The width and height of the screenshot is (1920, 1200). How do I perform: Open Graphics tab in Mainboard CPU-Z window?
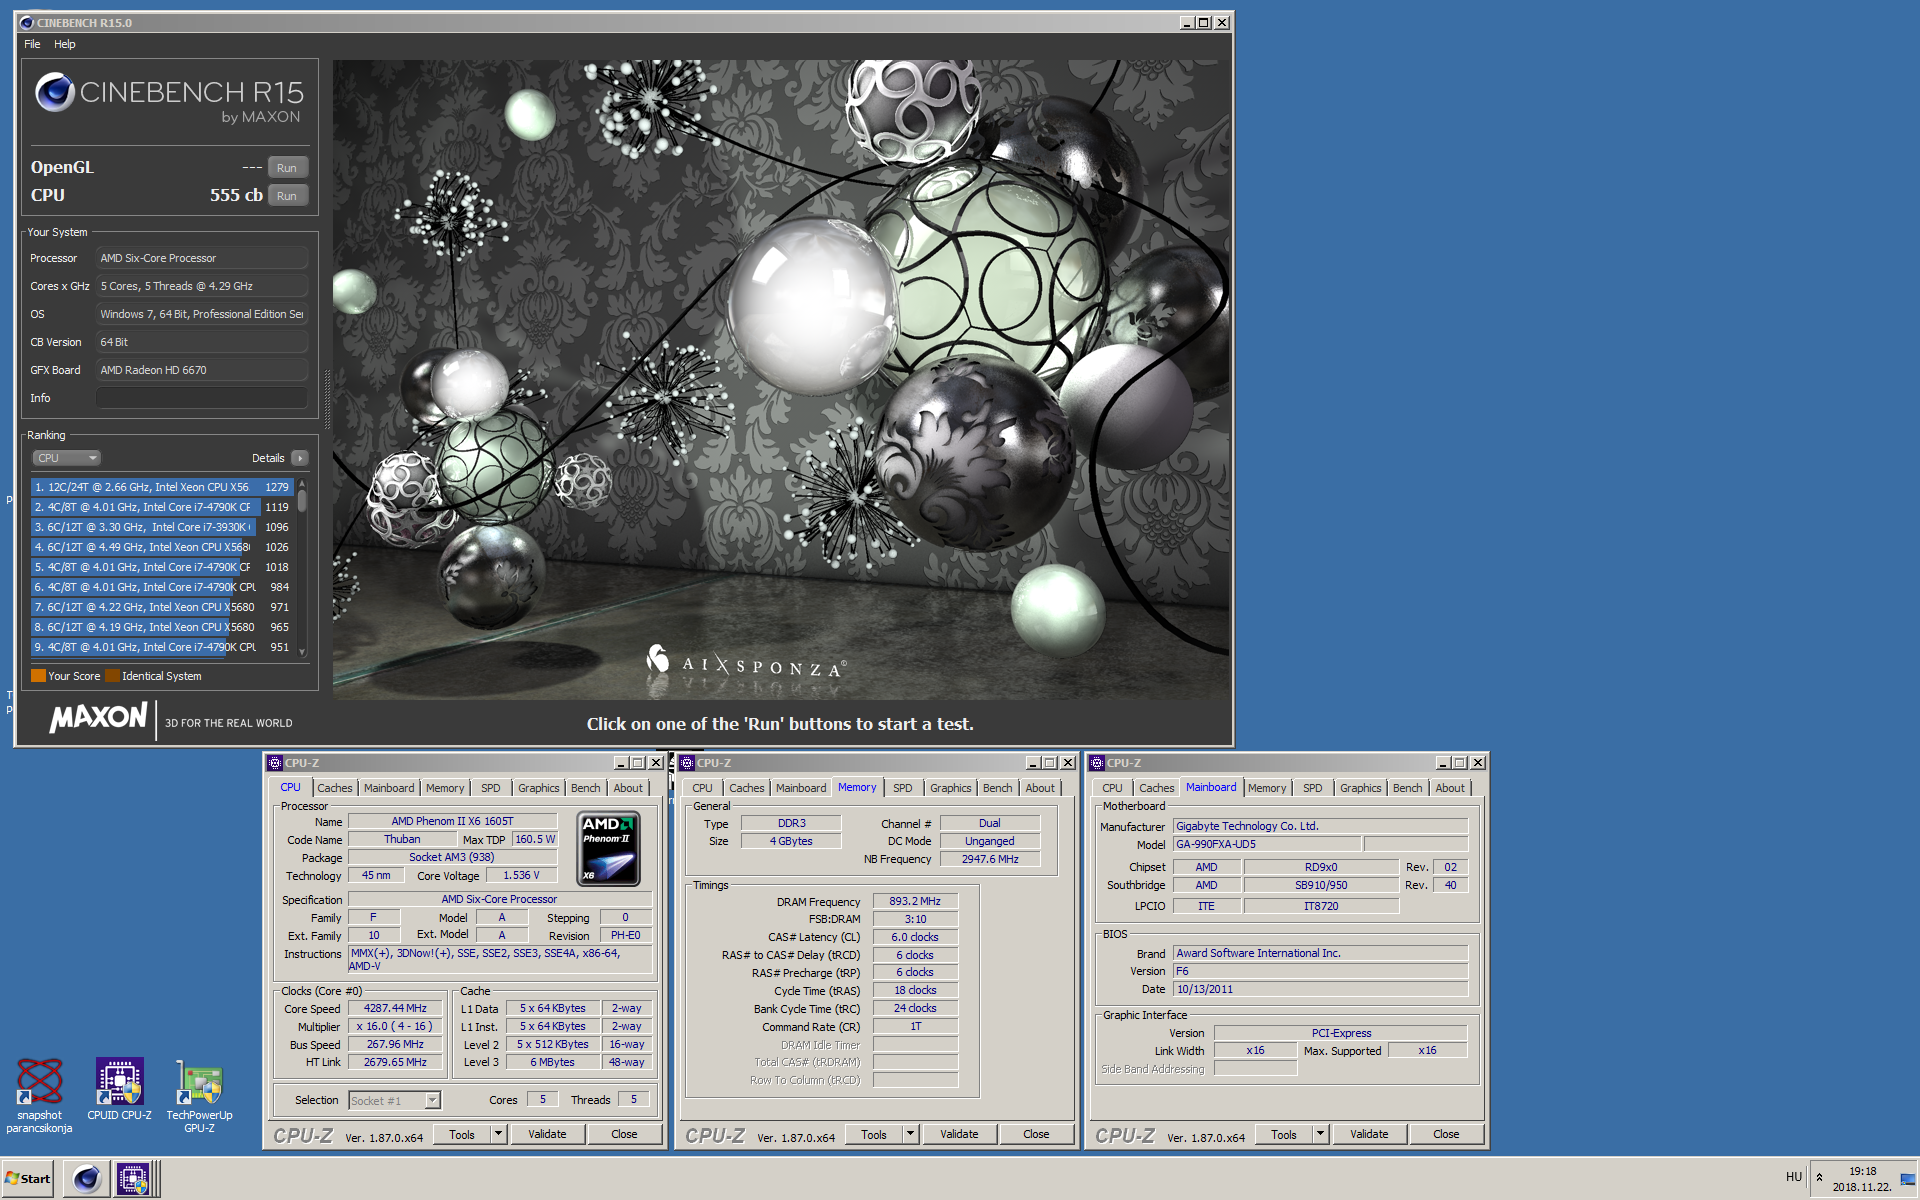point(1361,788)
